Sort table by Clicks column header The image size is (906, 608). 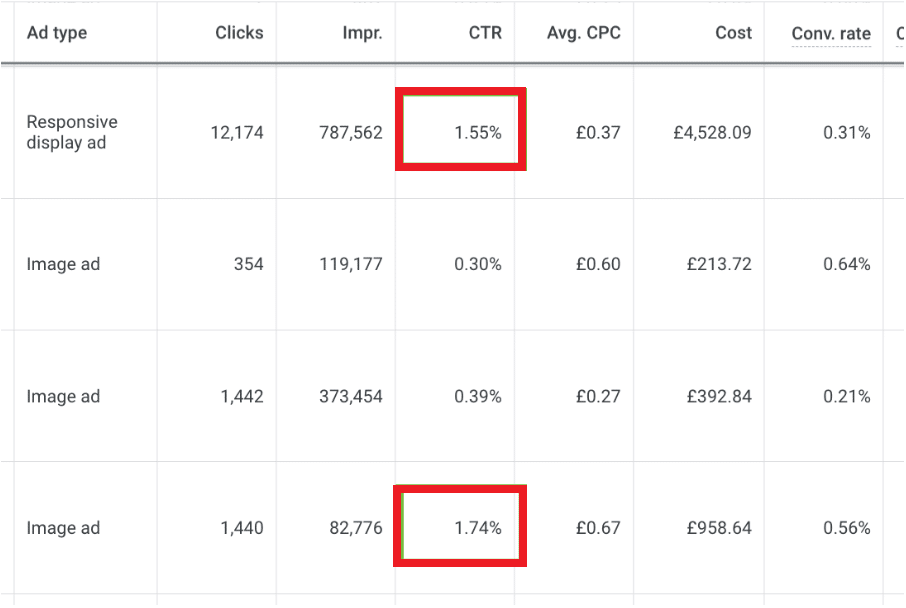(239, 33)
